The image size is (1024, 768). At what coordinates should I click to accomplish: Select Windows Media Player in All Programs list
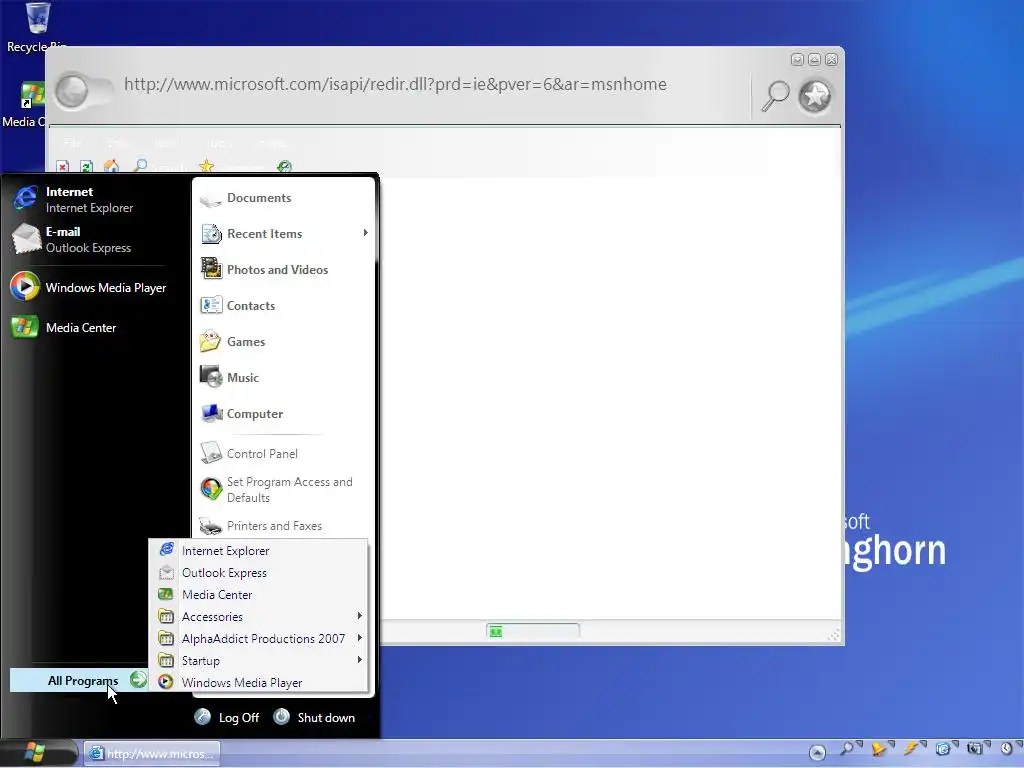(259, 682)
